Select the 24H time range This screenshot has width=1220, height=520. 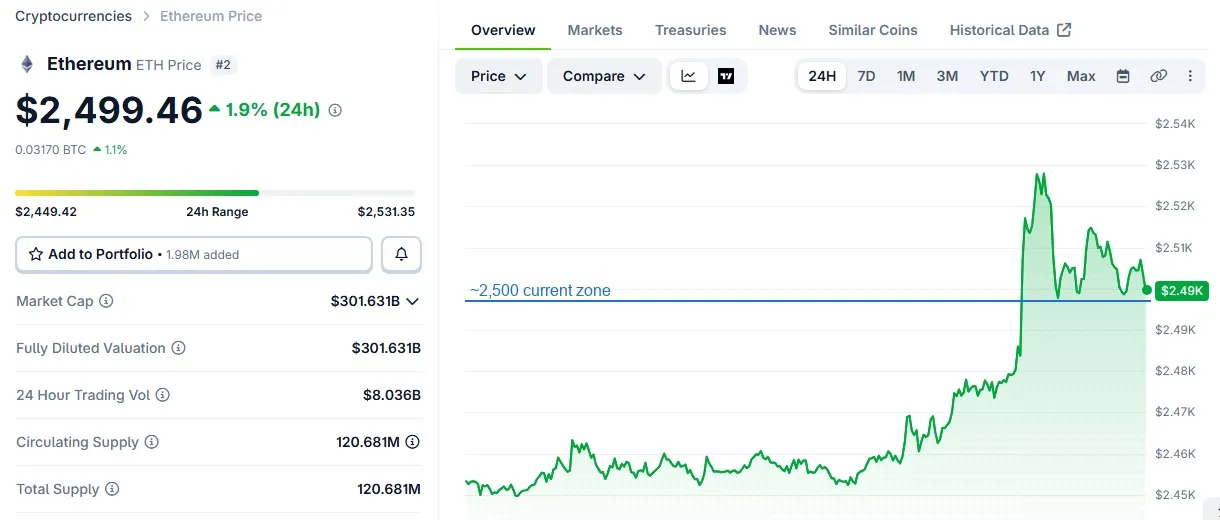point(822,76)
